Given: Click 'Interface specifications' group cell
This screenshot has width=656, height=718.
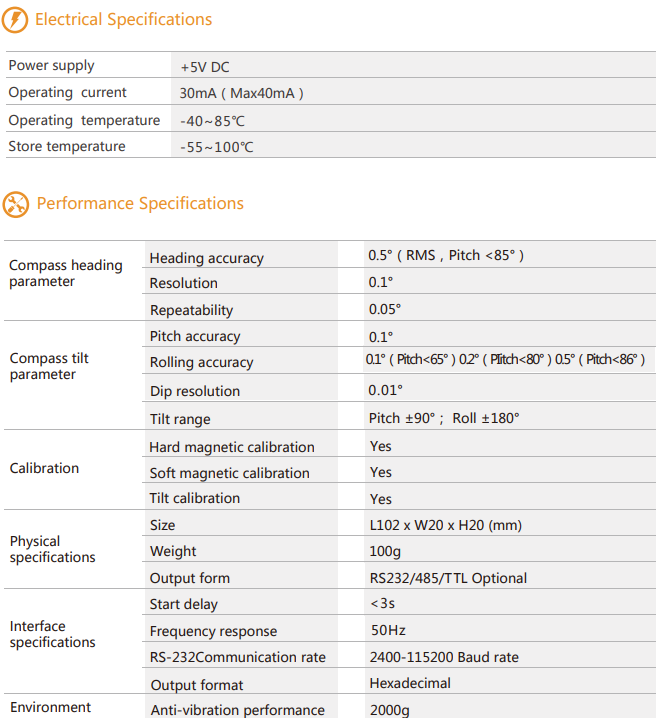Looking at the screenshot, I should pos(53,634).
